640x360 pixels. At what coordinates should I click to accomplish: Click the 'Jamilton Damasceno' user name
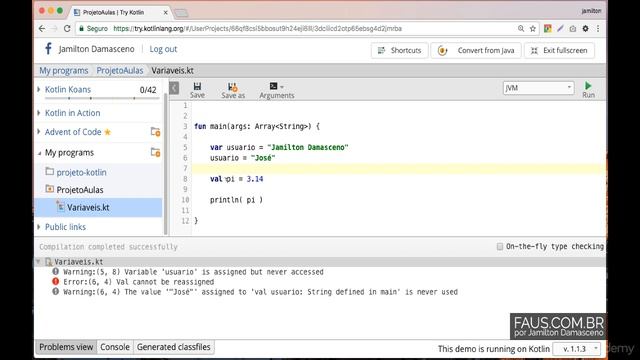pyautogui.click(x=96, y=49)
